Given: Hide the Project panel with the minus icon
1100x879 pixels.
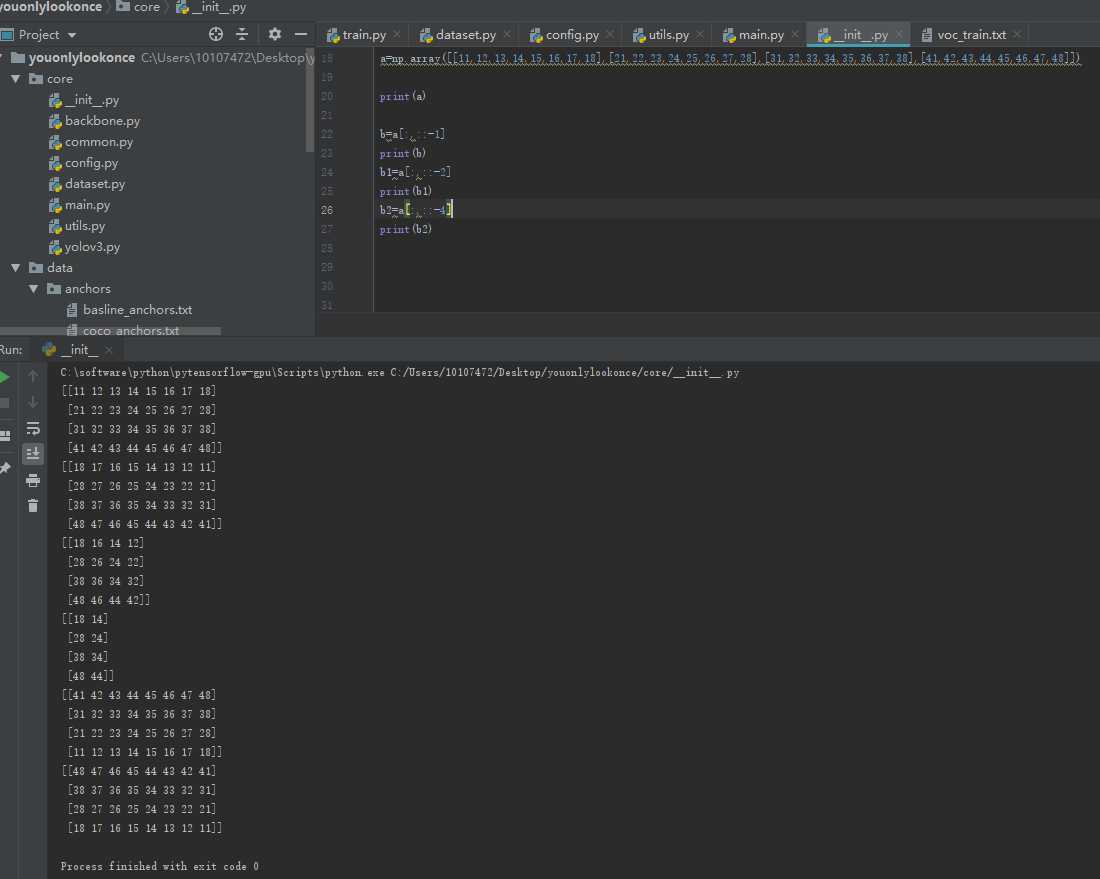Looking at the screenshot, I should pyautogui.click(x=301, y=34).
